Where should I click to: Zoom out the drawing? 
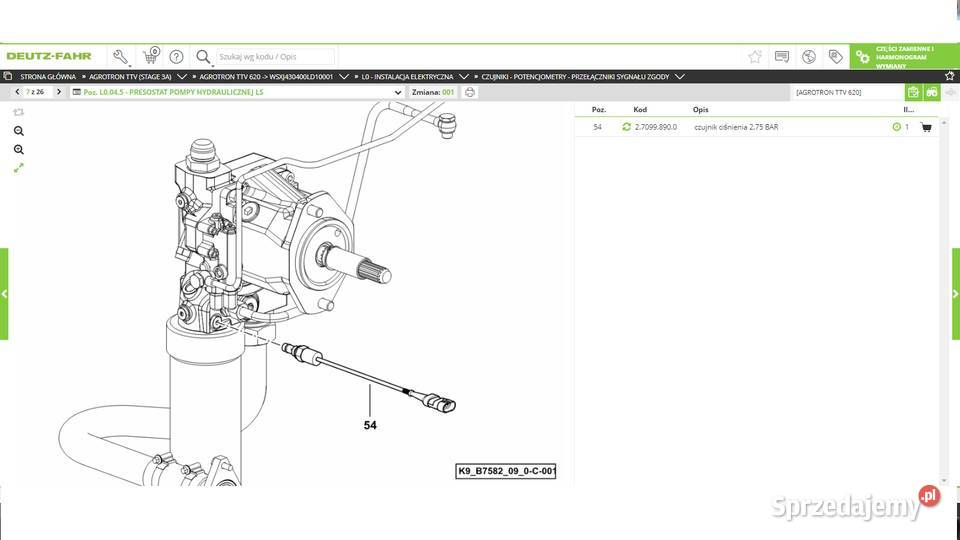pyautogui.click(x=19, y=131)
